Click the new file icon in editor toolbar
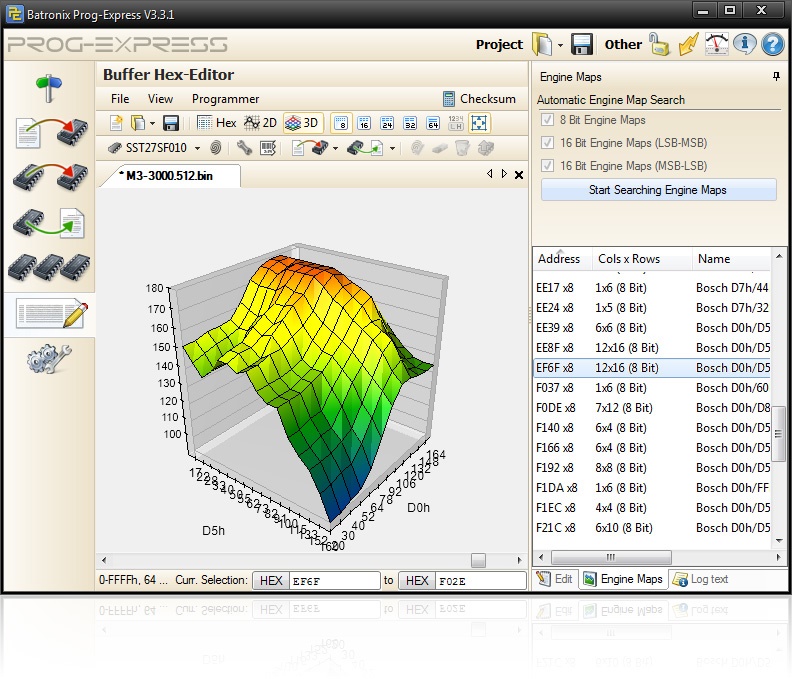This screenshot has width=792, height=679. pyautogui.click(x=116, y=123)
